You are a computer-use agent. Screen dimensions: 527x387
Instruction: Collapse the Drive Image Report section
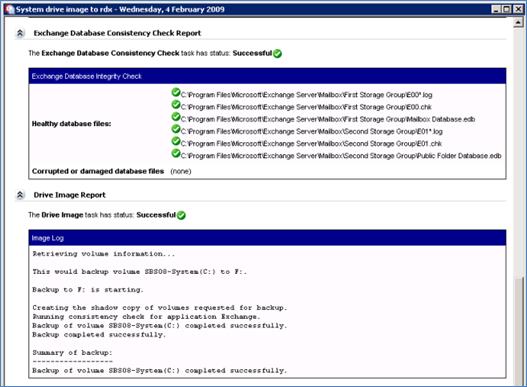(20, 195)
